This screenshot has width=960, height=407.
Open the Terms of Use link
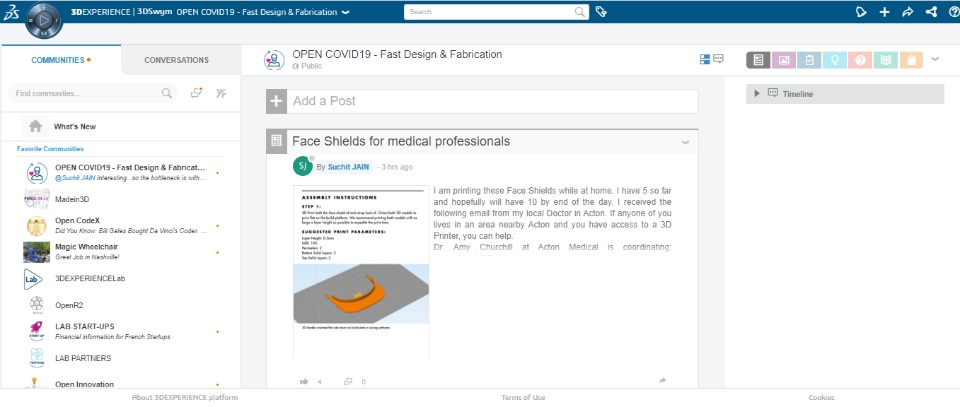tap(523, 397)
